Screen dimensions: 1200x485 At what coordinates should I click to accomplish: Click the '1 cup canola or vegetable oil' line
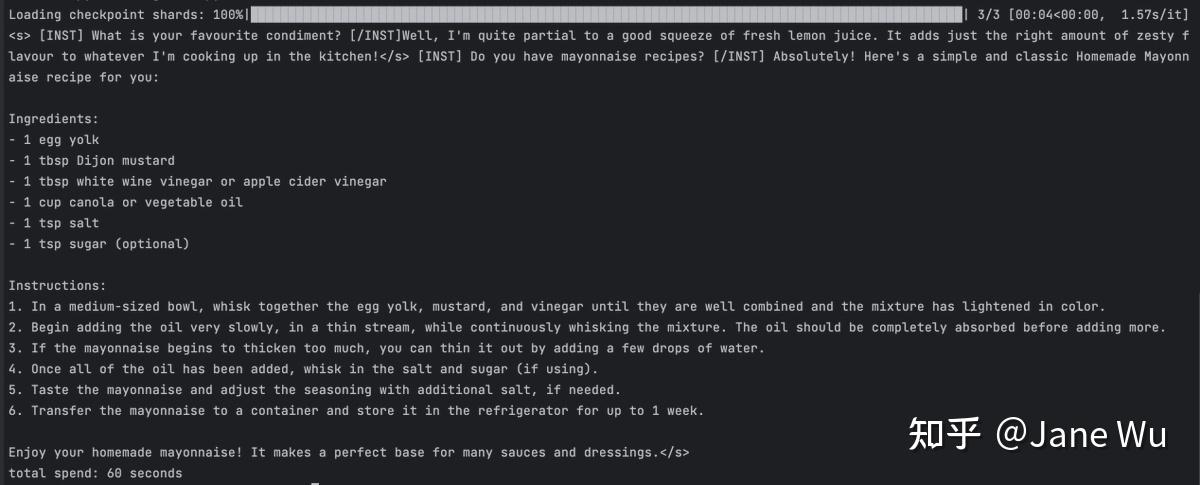point(125,202)
